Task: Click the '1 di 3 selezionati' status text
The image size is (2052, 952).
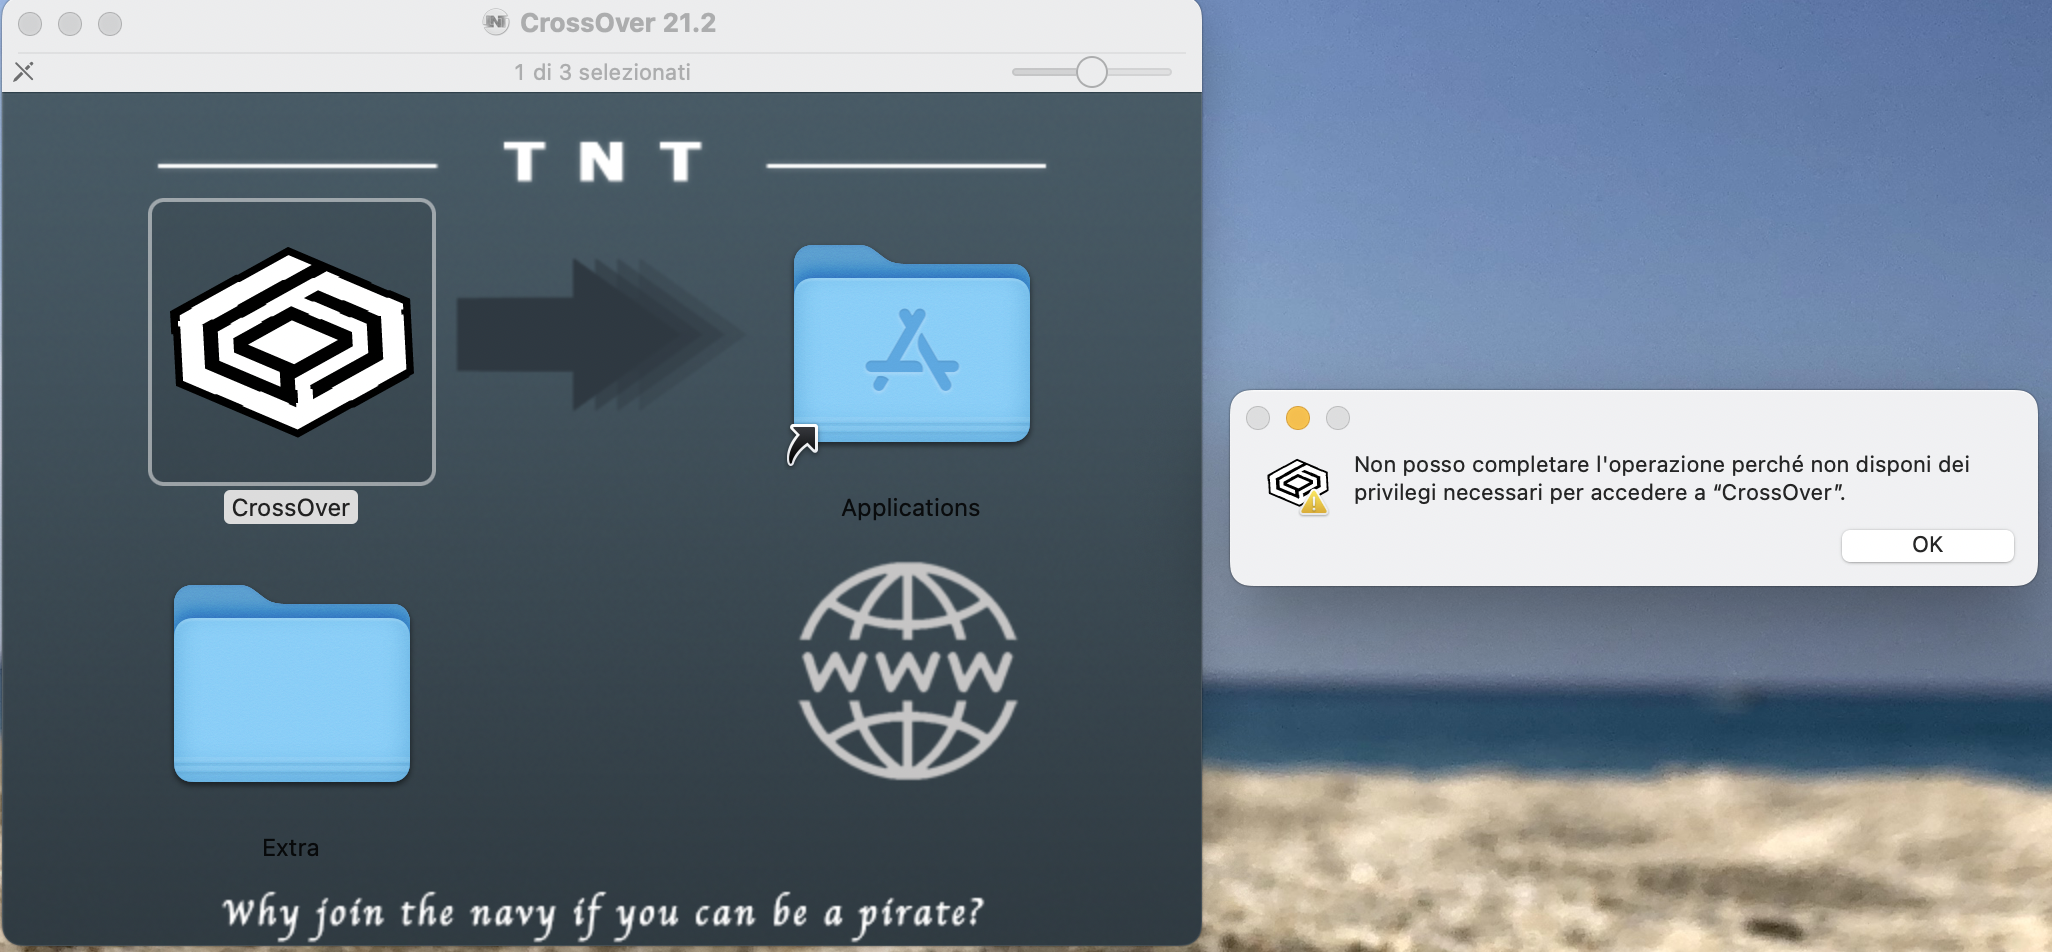Action: (x=602, y=72)
